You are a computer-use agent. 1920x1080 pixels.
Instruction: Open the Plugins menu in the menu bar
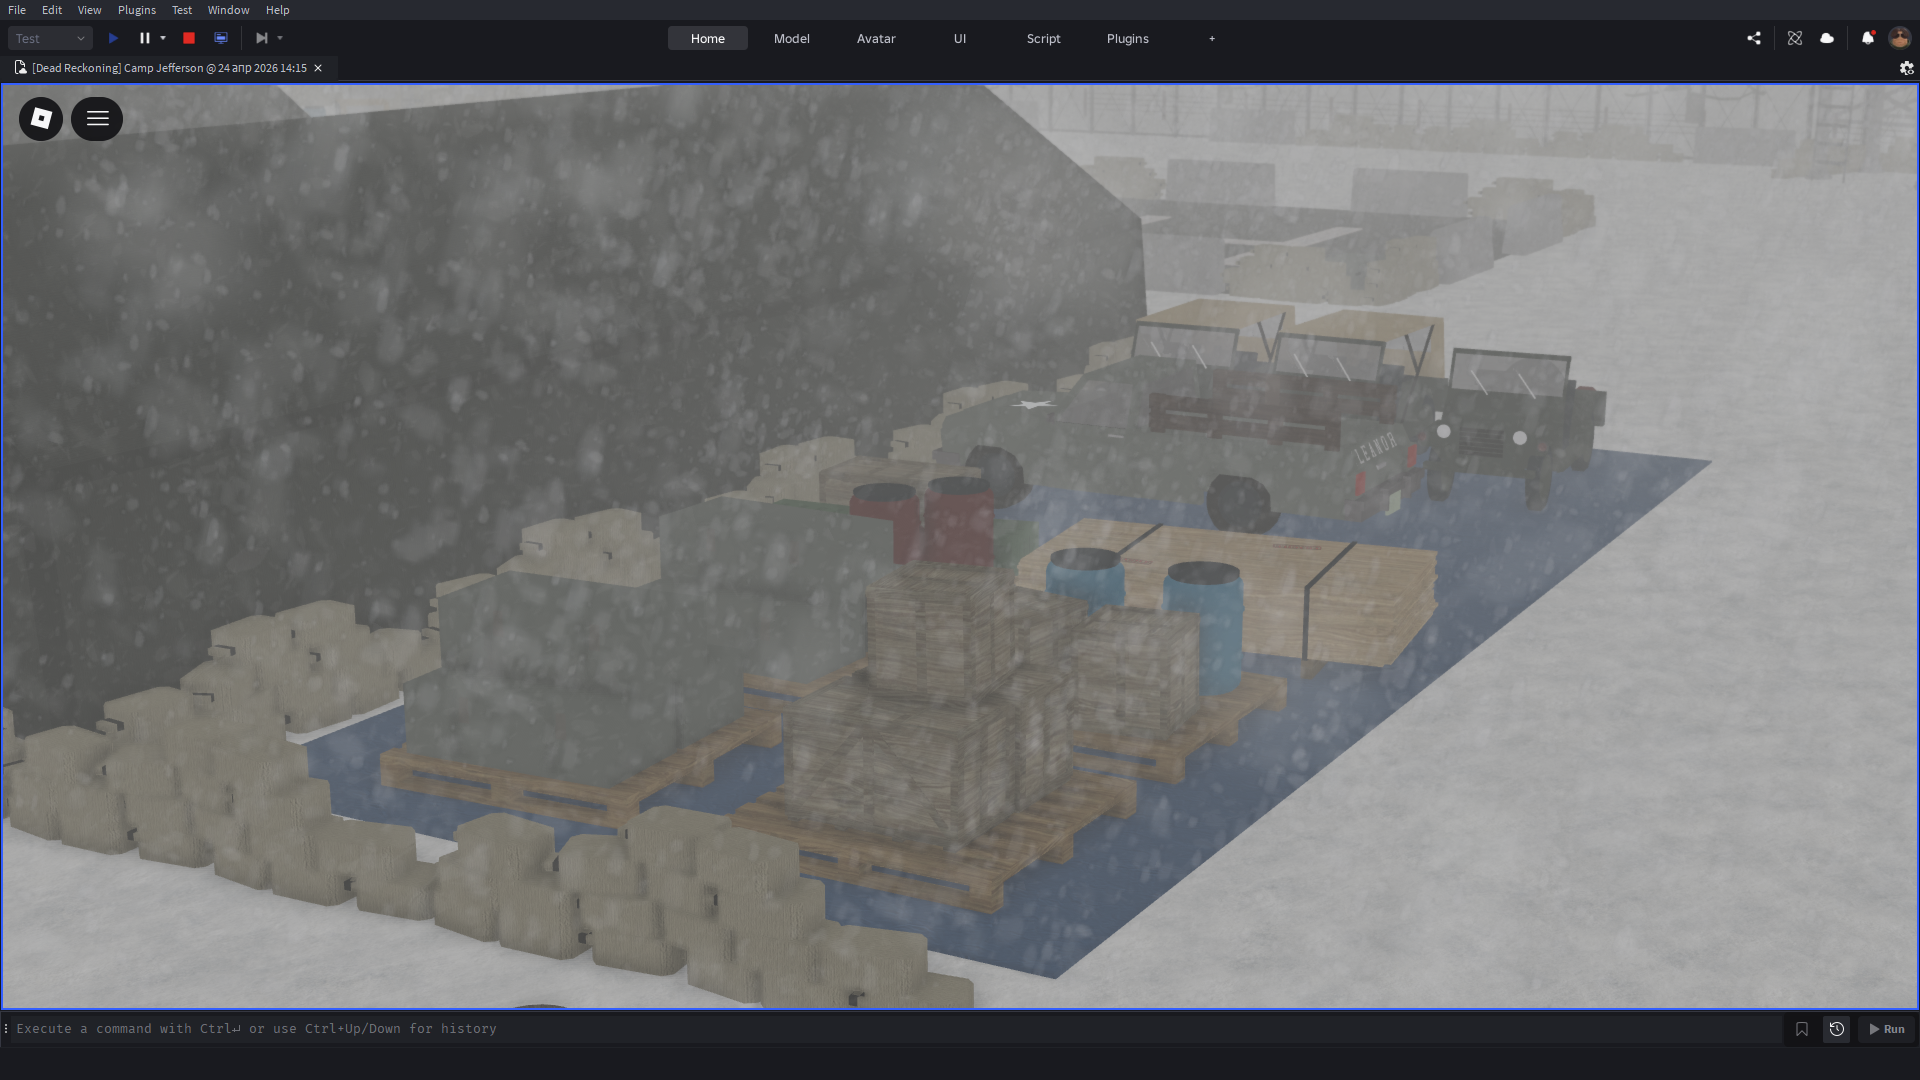click(x=137, y=10)
